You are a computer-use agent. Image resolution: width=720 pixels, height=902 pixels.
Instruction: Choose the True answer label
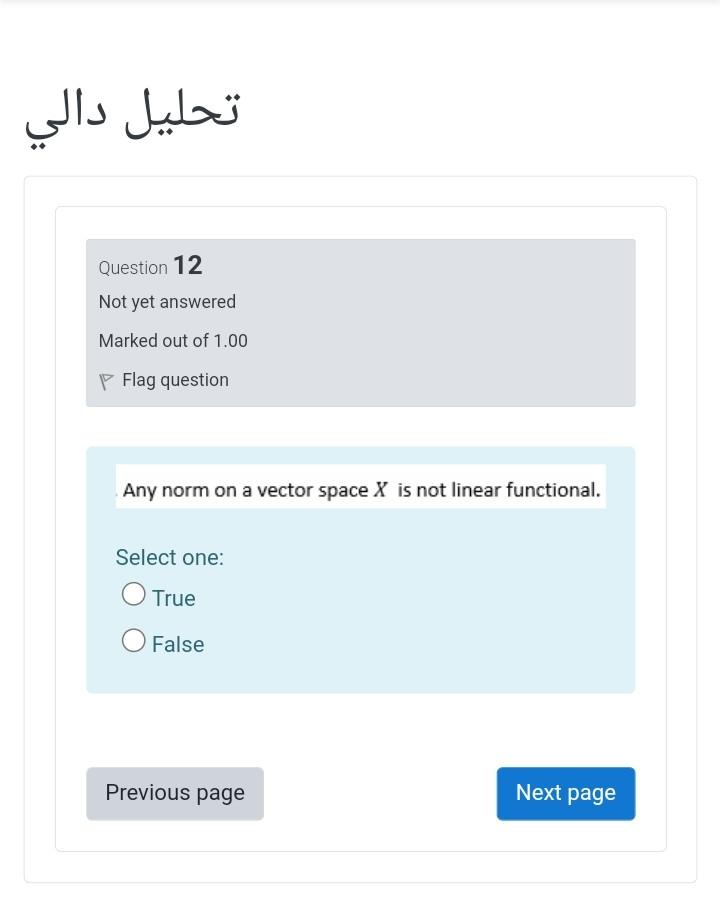(x=174, y=598)
